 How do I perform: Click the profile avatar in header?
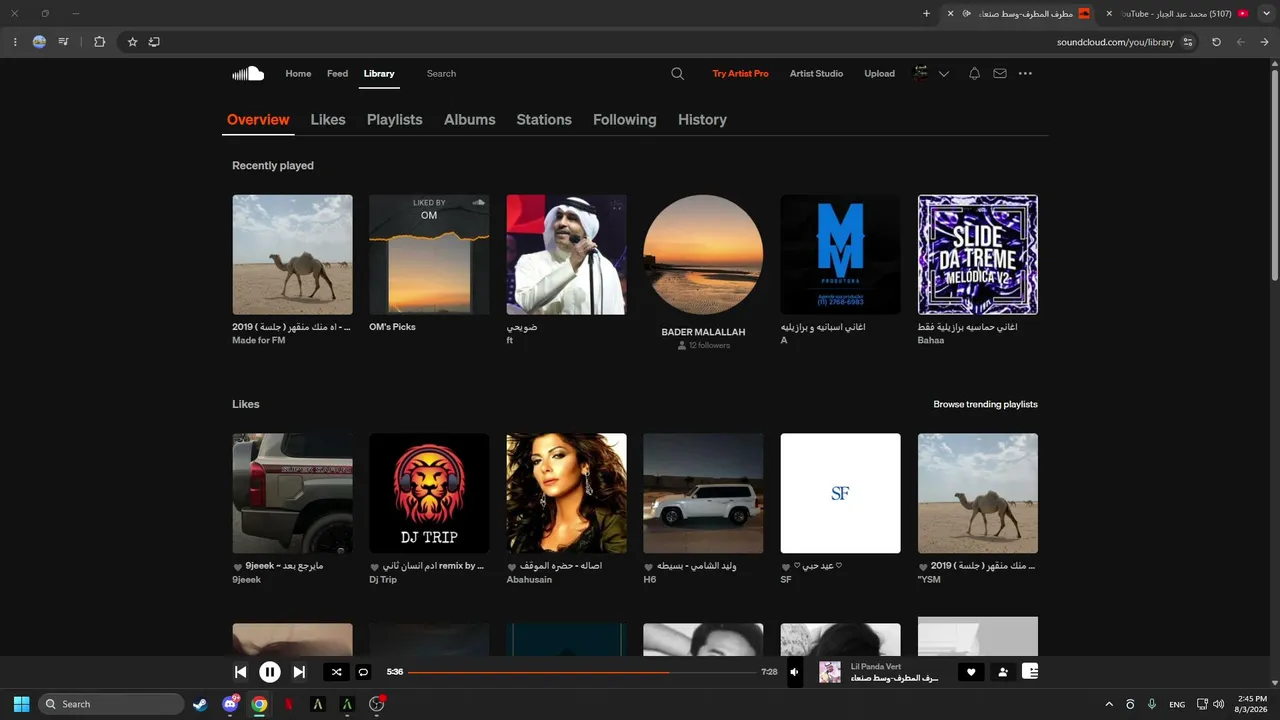921,73
